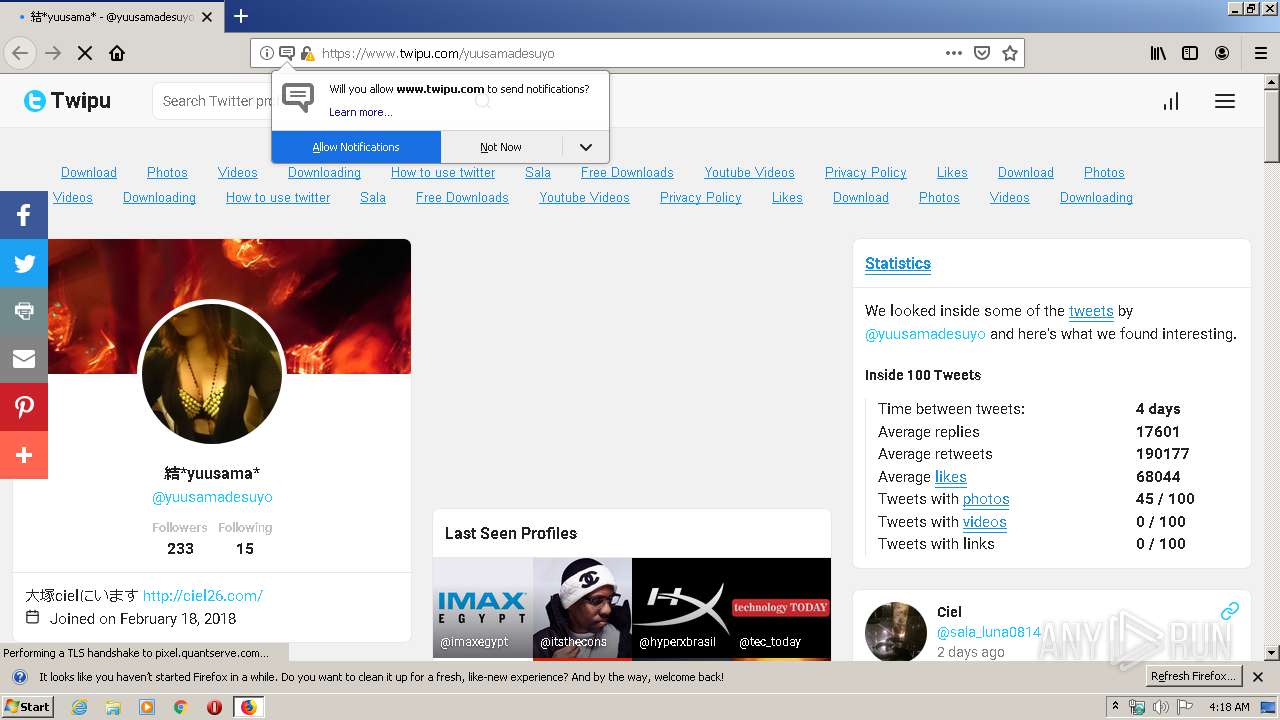Click the yuusama profile avatar
This screenshot has width=1280, height=720.
pyautogui.click(x=212, y=374)
